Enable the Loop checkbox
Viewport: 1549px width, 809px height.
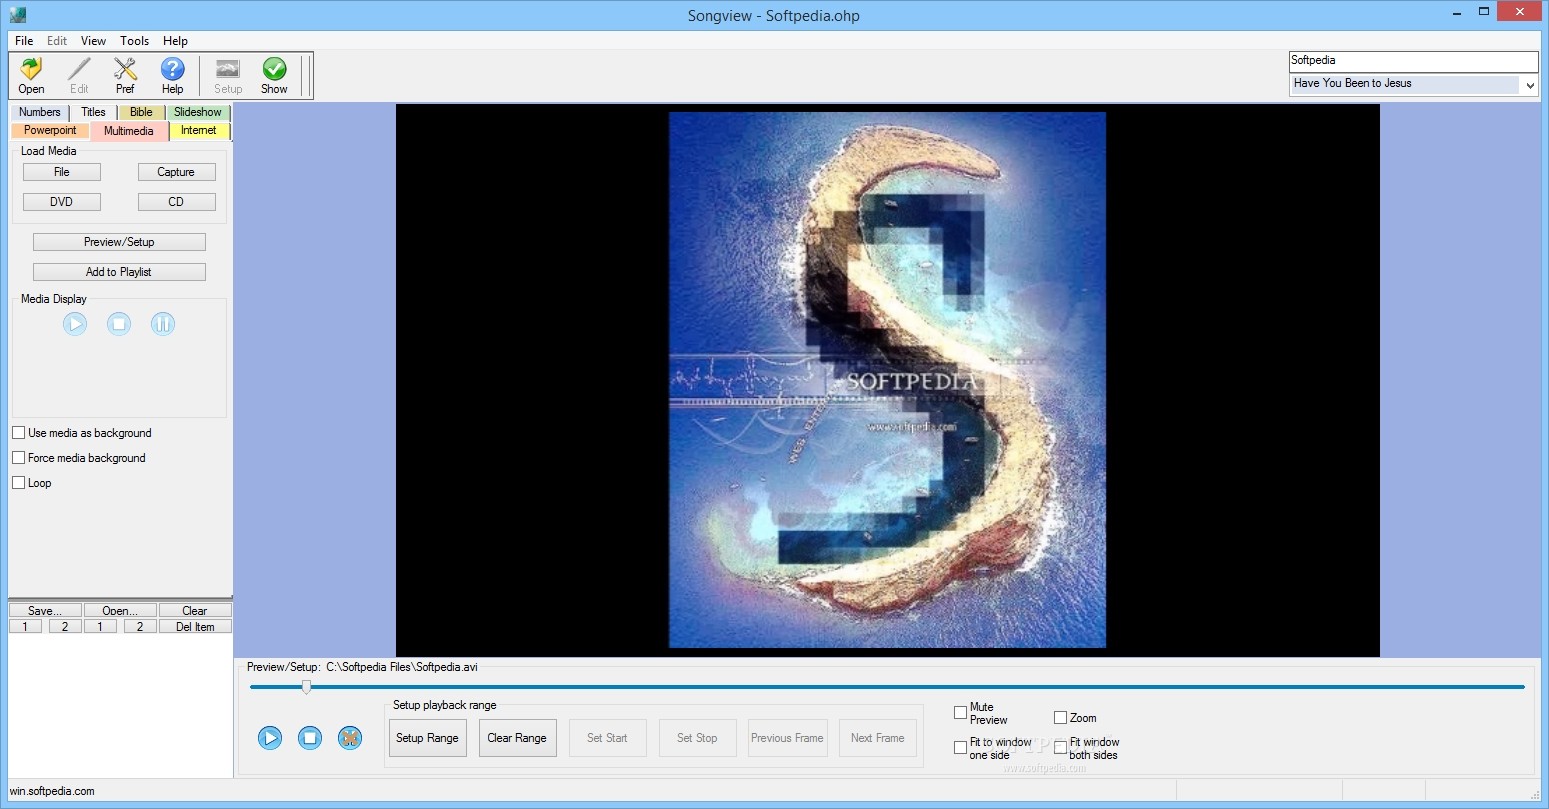pos(18,483)
